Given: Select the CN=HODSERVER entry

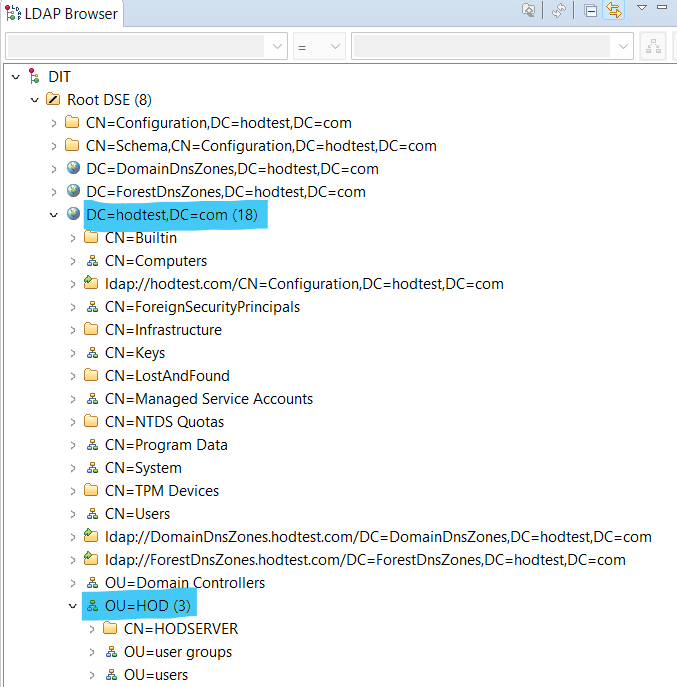Looking at the screenshot, I should [181, 629].
